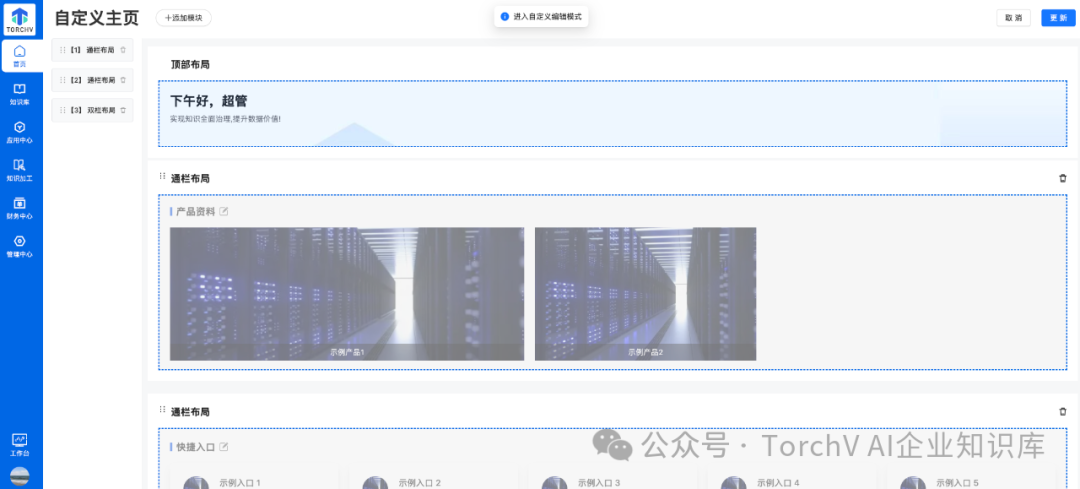Delete the 通栏布局 section containing 产品资料
Viewport: 1080px width, 489px height.
[x=1062, y=178]
